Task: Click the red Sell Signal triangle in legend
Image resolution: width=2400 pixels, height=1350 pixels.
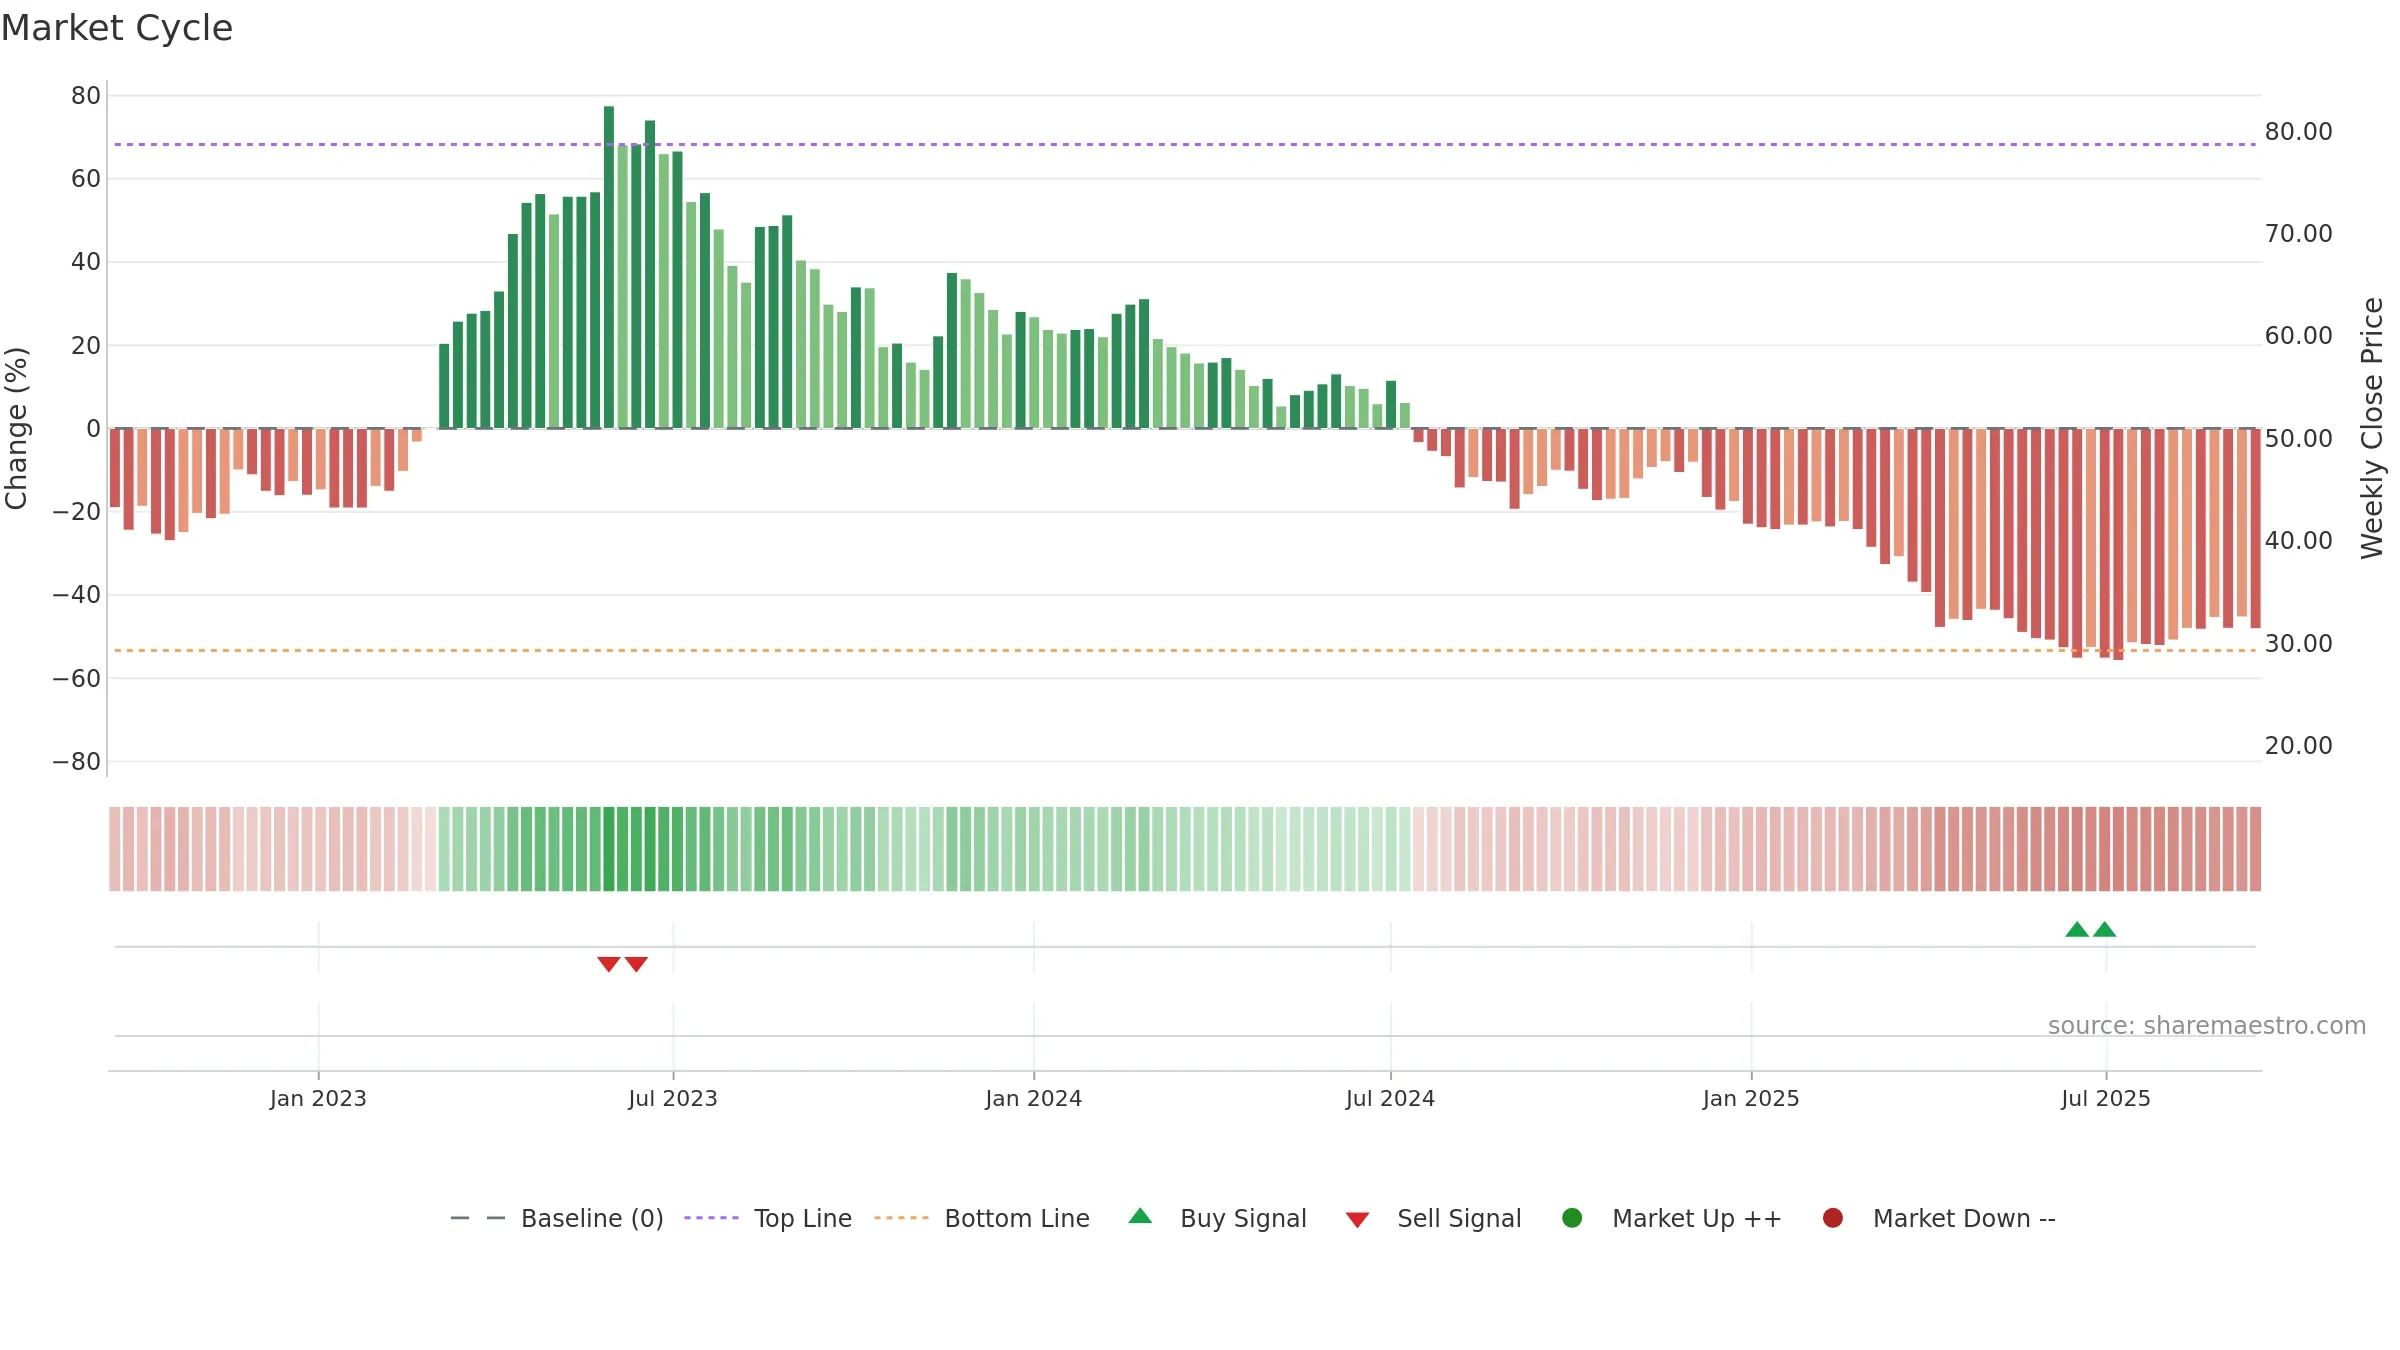Action: [x=1357, y=1220]
